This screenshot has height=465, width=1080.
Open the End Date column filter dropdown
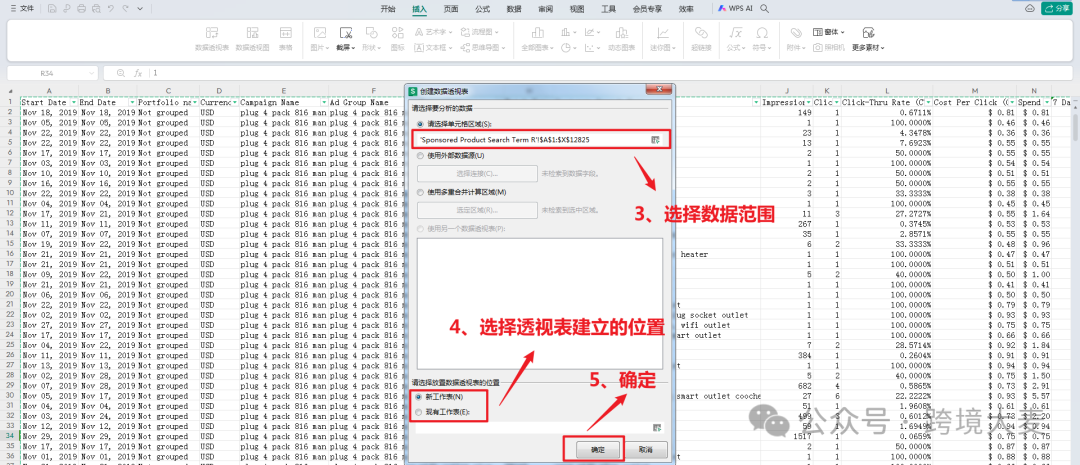pyautogui.click(x=132, y=102)
